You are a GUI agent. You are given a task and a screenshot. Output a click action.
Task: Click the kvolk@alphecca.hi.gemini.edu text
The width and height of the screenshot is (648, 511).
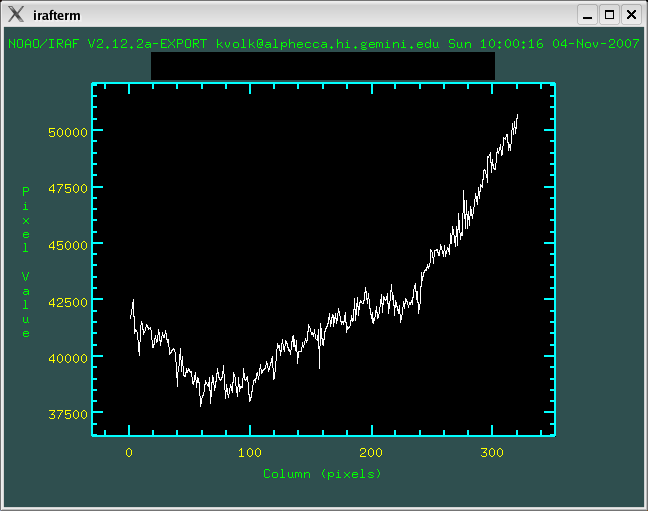click(327, 44)
